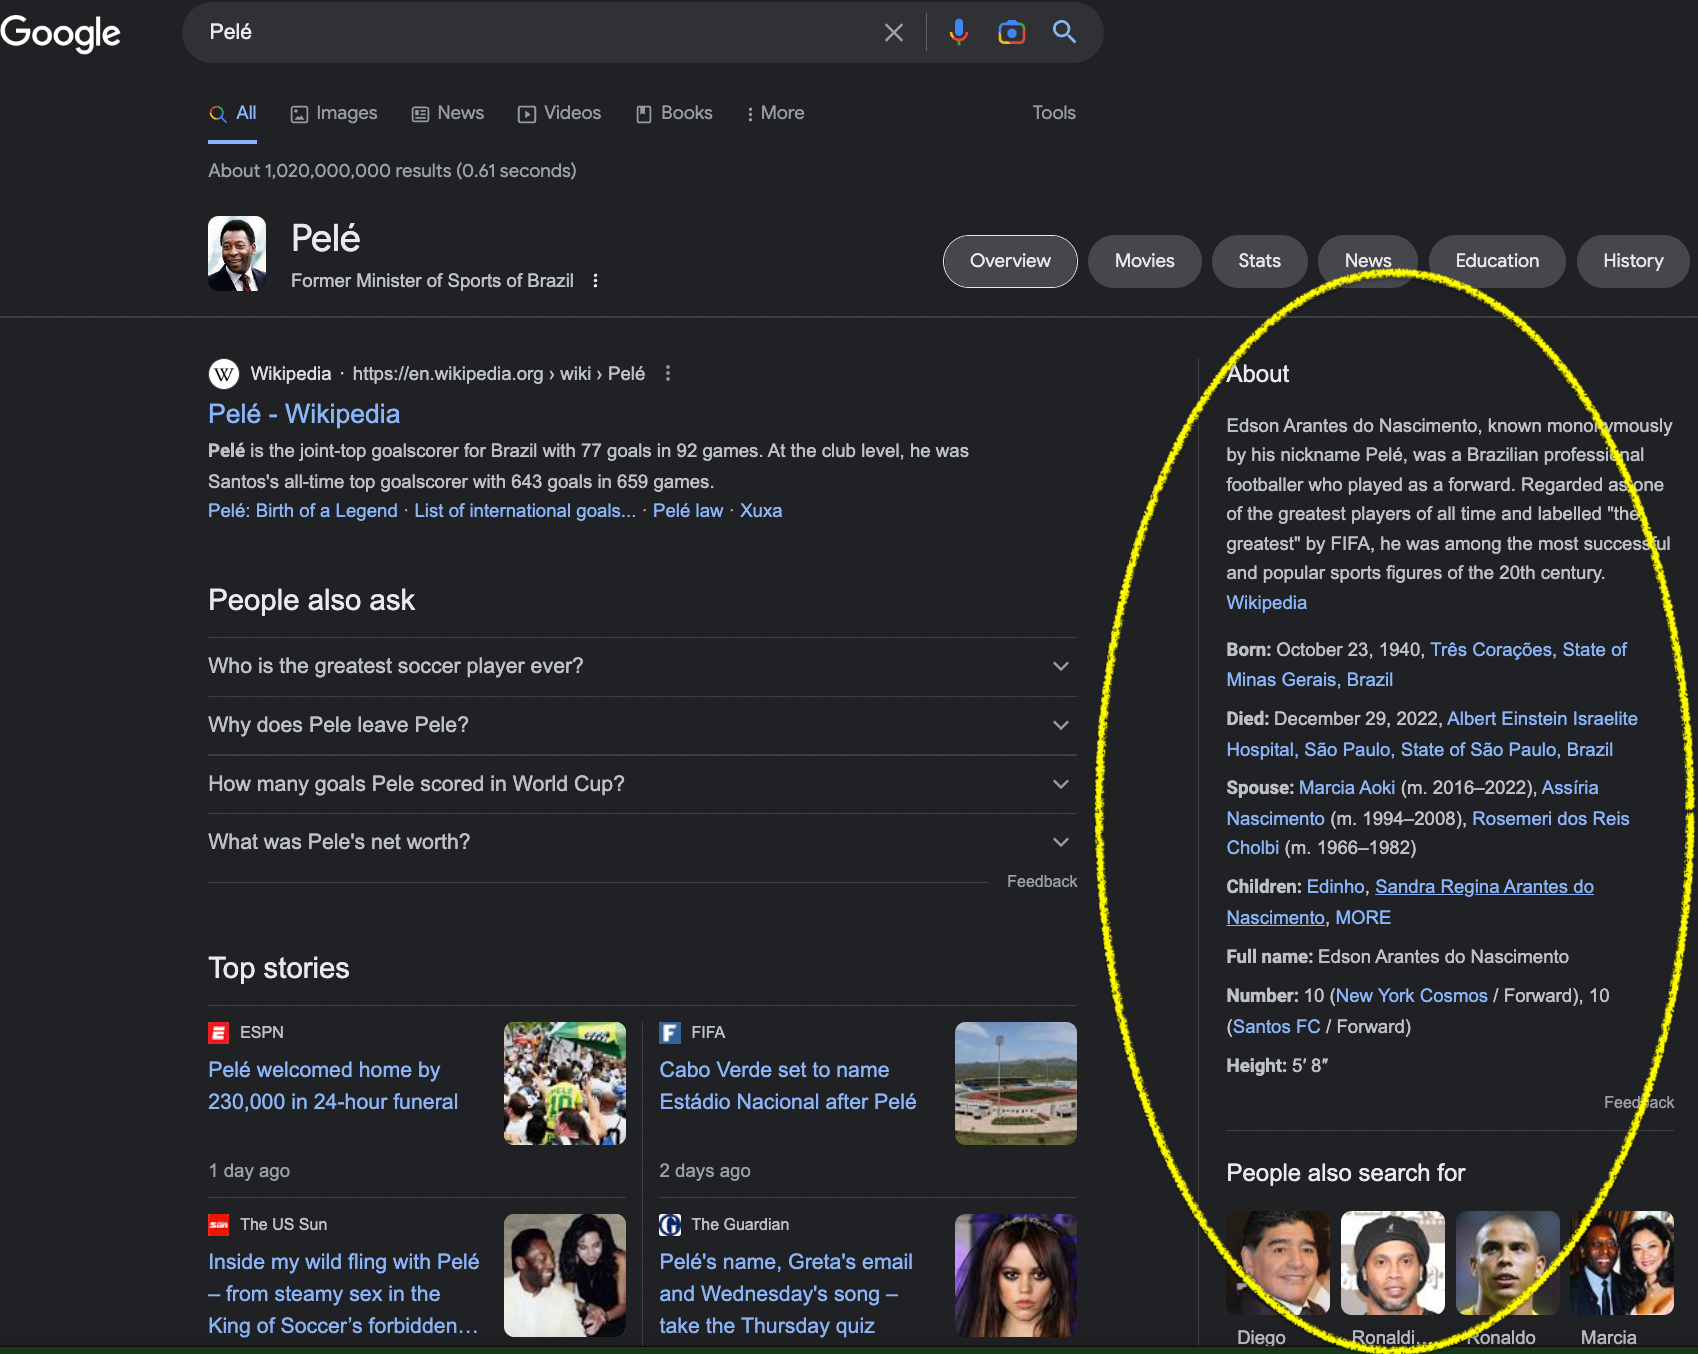This screenshot has width=1698, height=1354.
Task: Open ESPN funeral crowd thumbnail
Action: (x=565, y=1083)
